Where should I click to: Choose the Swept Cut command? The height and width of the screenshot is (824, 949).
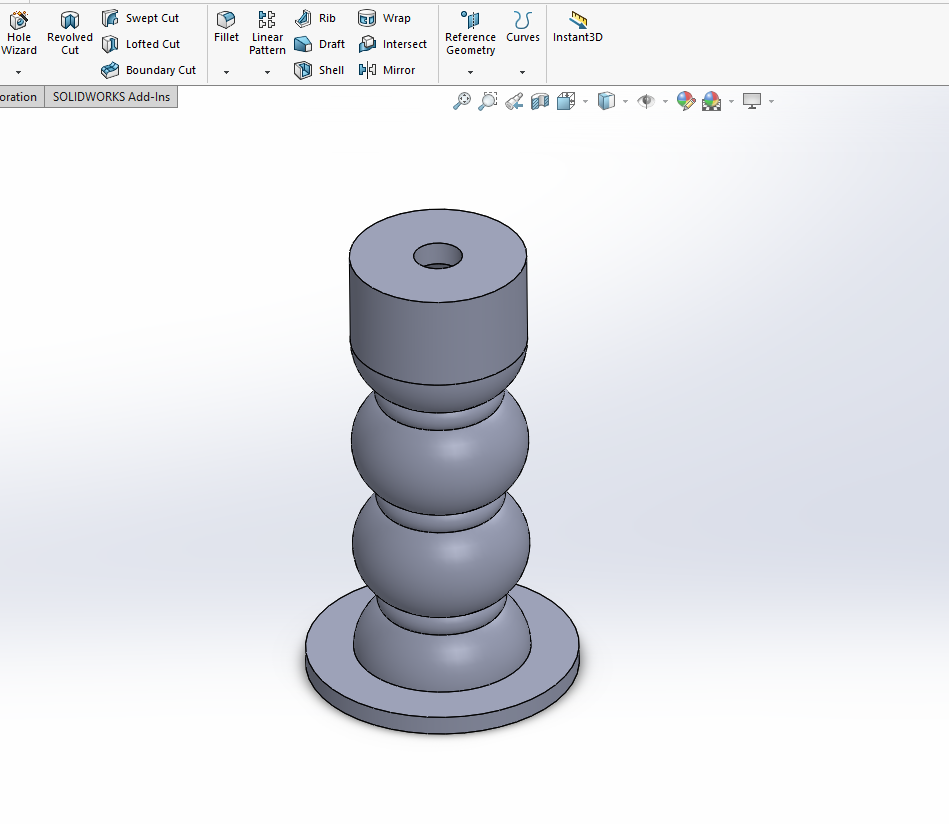(x=140, y=18)
